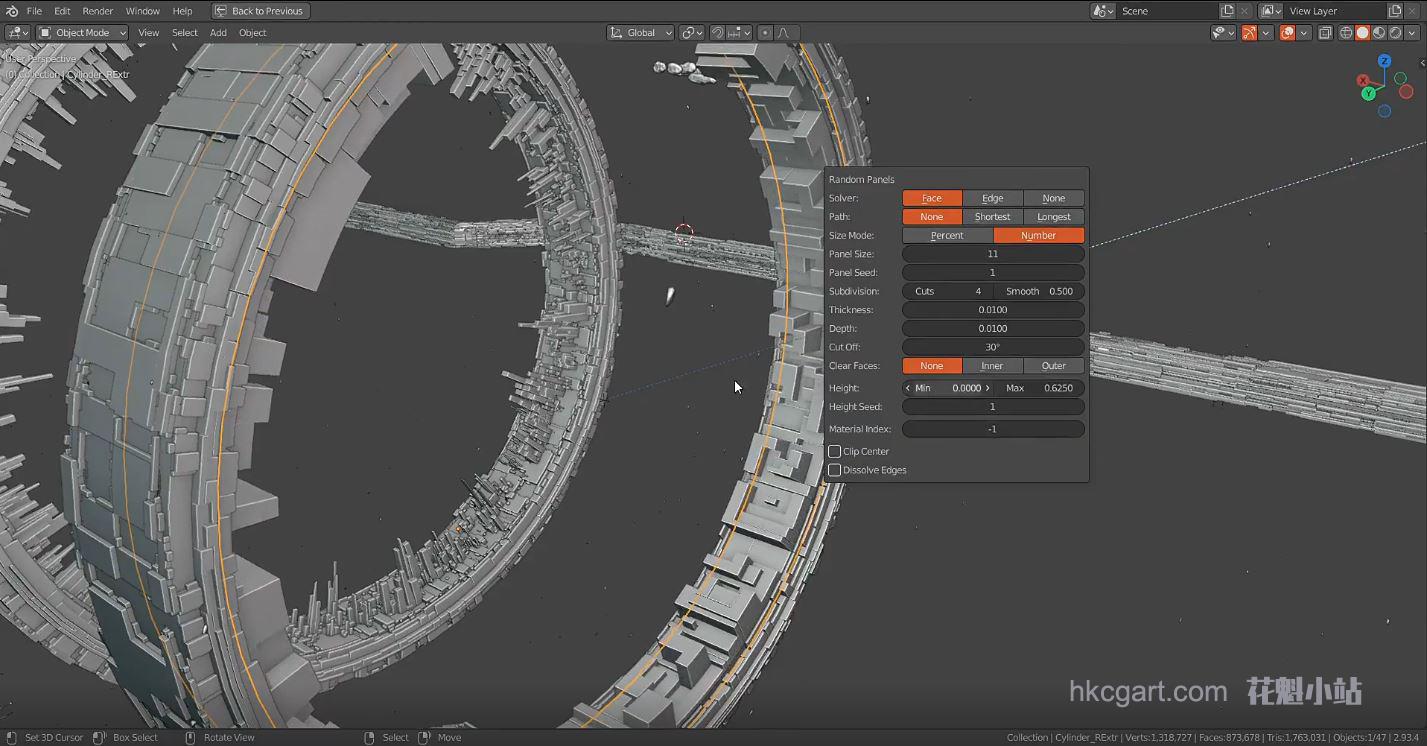1427x746 pixels.
Task: Click Back to Previous button
Action: click(260, 11)
